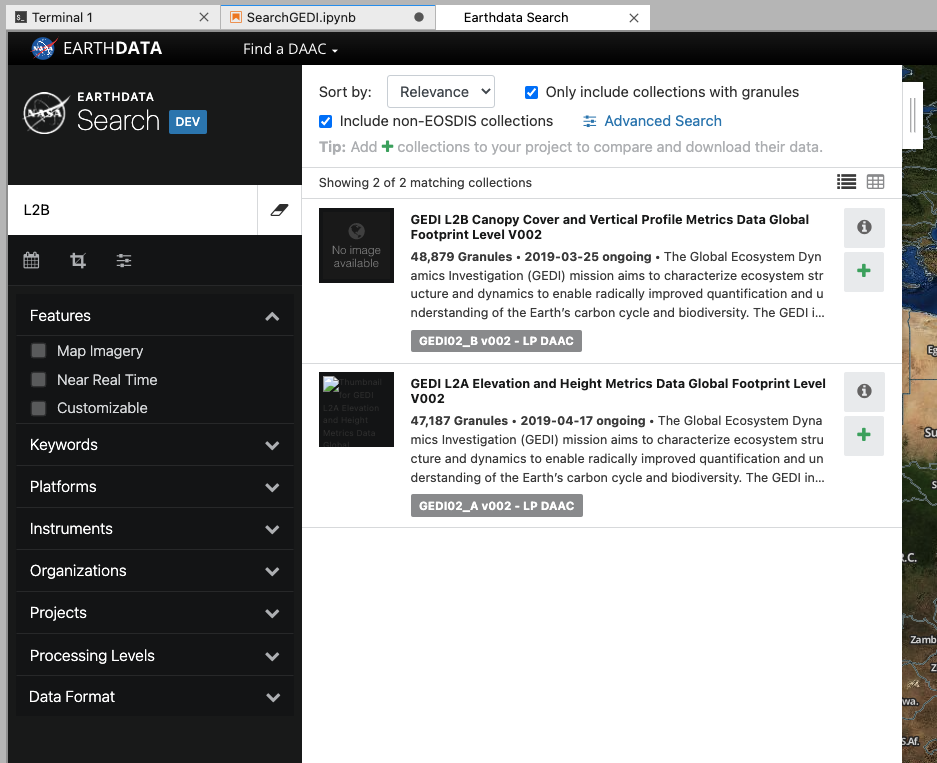937x763 pixels.
Task: Click GEDI02_B v002 - LP DAAC badge
Action: click(x=496, y=341)
